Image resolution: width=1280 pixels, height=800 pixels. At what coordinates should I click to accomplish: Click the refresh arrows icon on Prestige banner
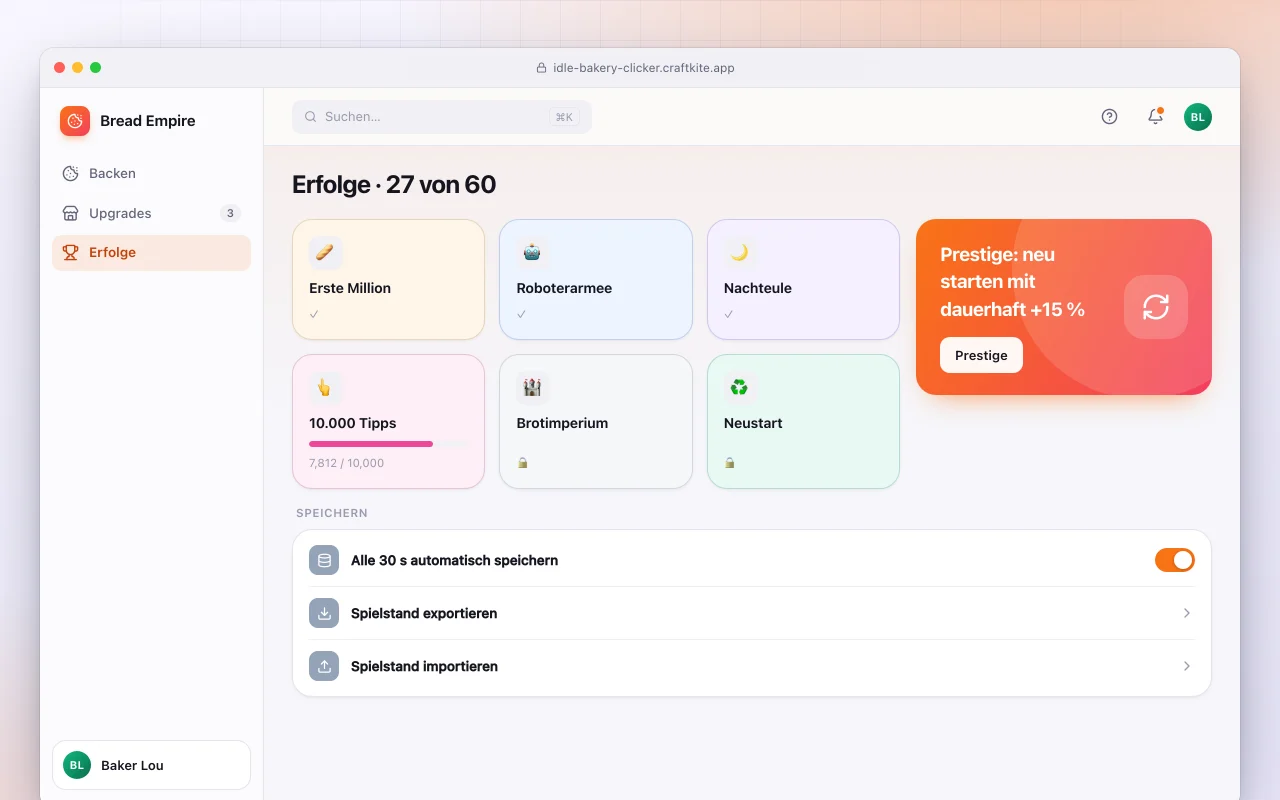pos(1156,307)
